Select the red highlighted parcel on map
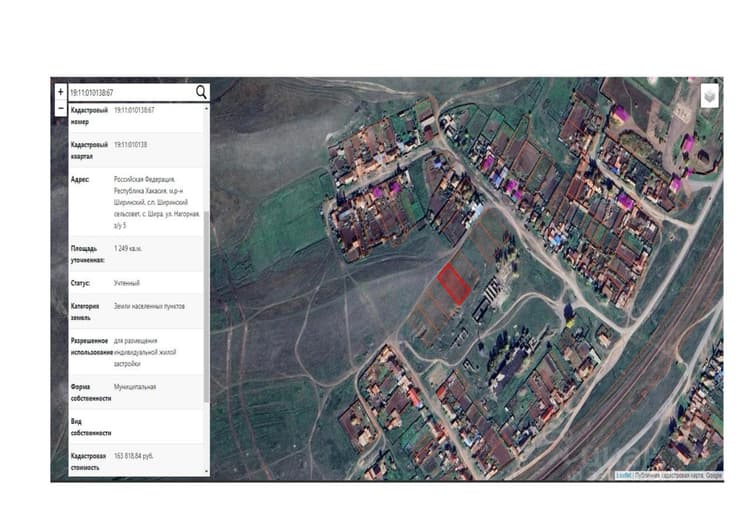 tap(453, 284)
